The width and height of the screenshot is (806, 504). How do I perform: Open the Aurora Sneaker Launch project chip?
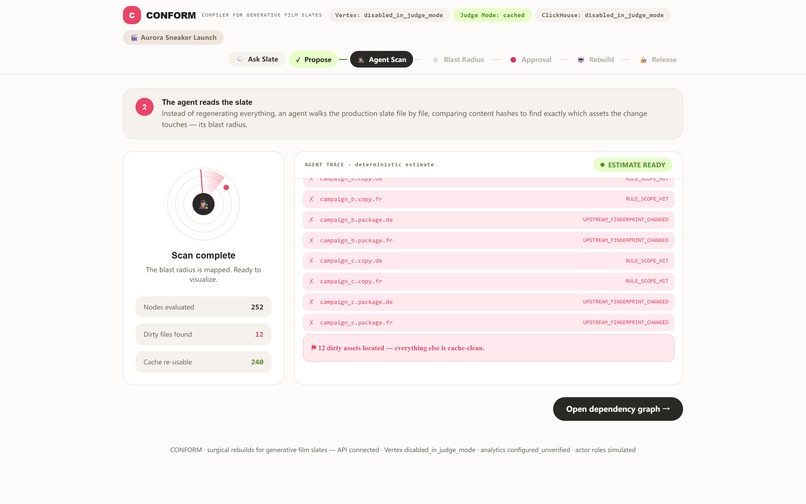click(x=173, y=38)
